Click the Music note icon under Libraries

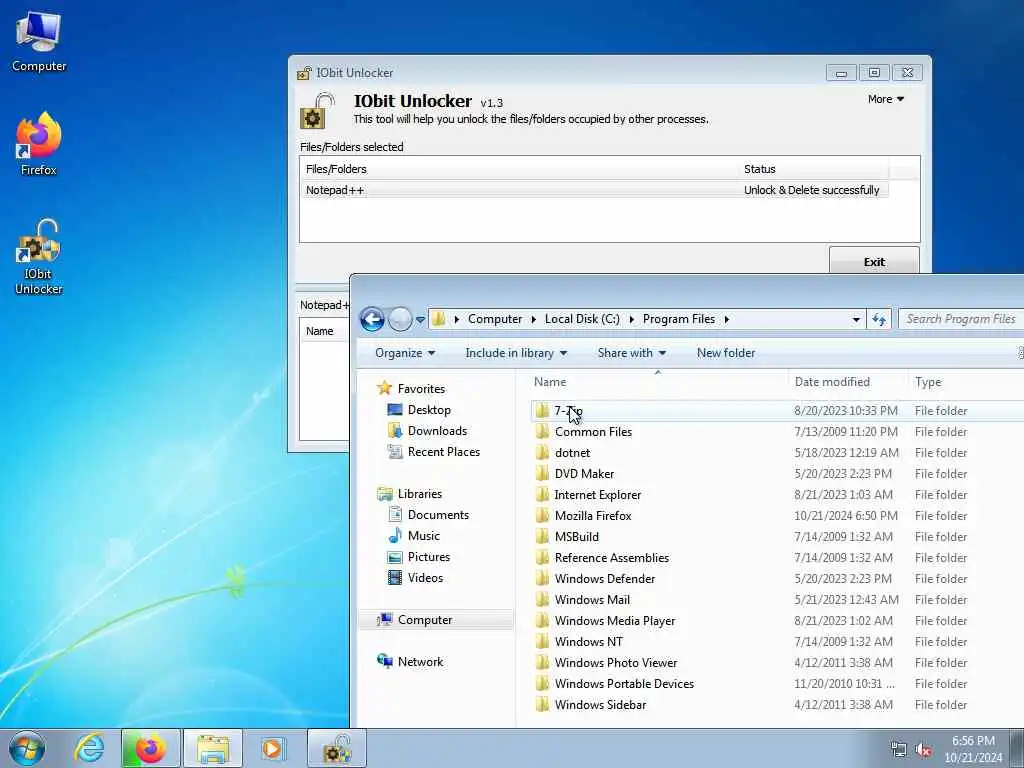tap(394, 536)
